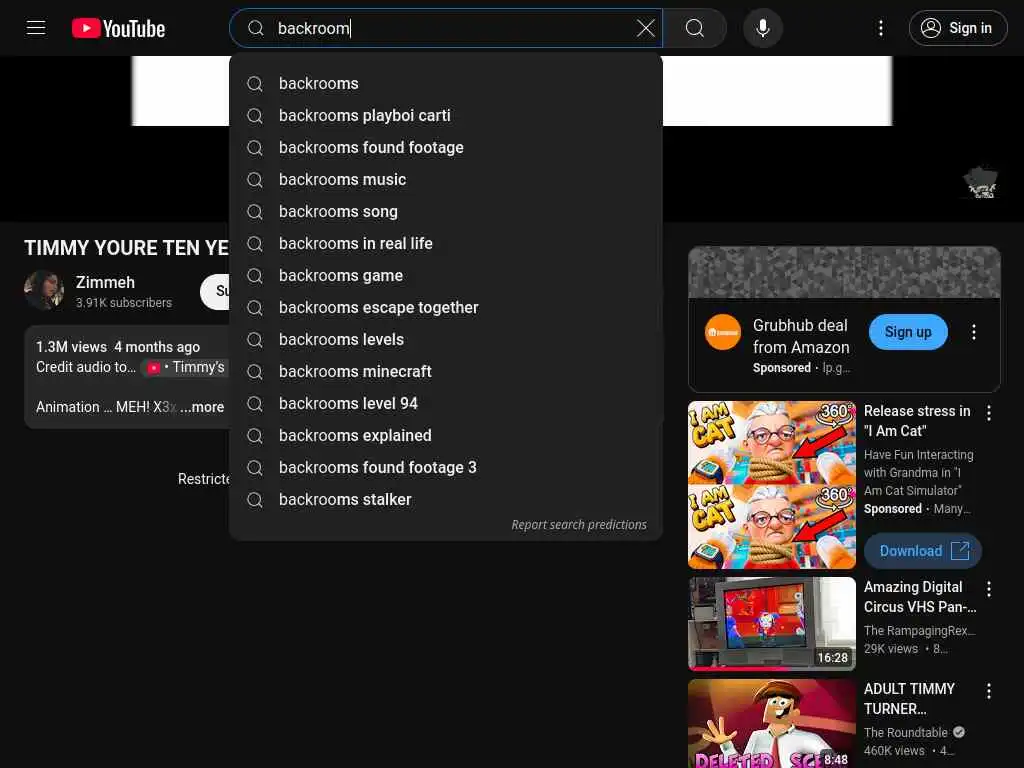Choose 'backrooms escape together' suggestion

446,308
